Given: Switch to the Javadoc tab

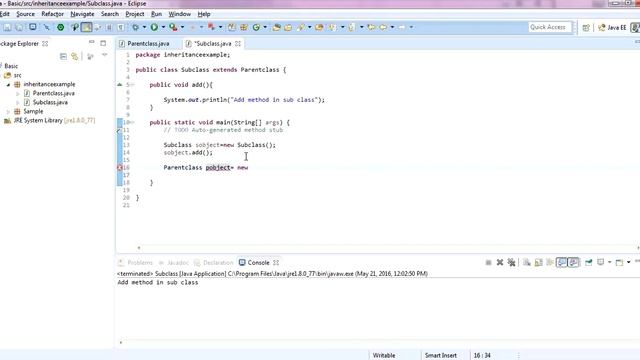Looking at the screenshot, I should (x=174, y=262).
